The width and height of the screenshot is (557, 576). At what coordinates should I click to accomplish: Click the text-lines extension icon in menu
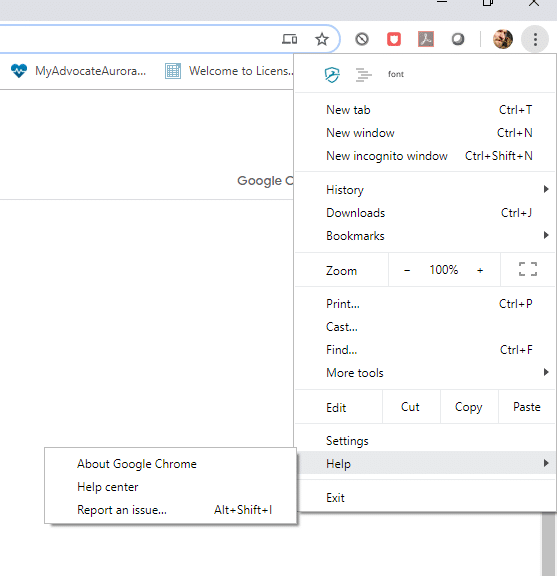coord(364,75)
